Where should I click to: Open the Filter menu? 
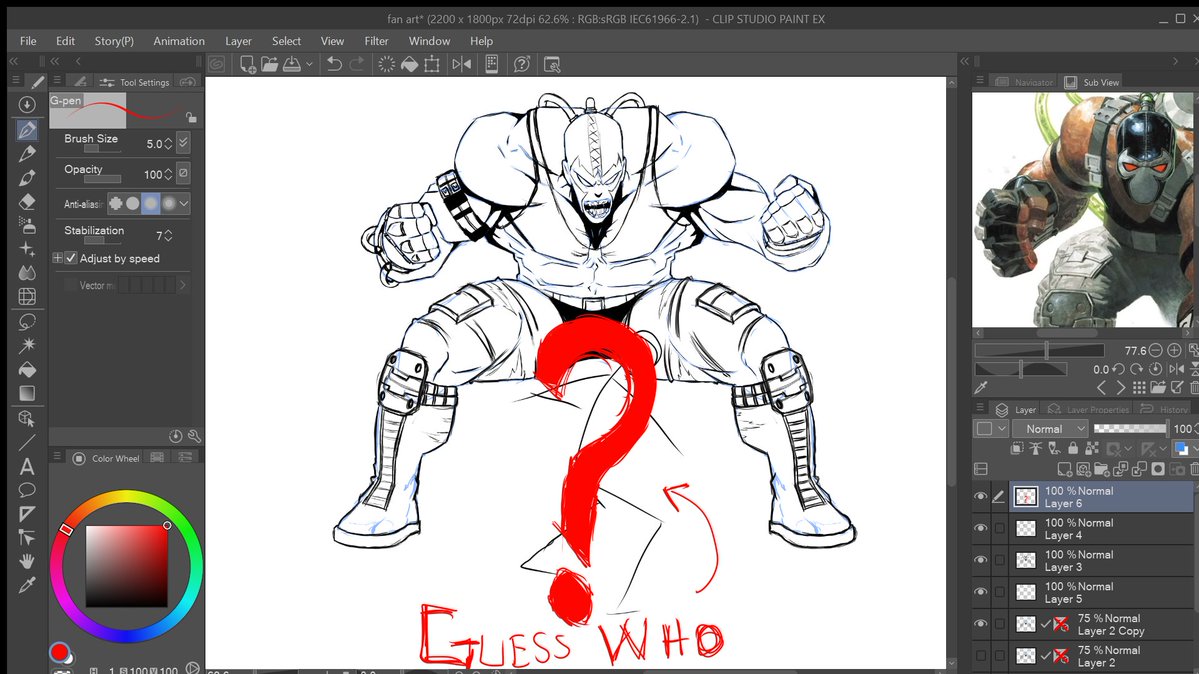pyautogui.click(x=376, y=41)
